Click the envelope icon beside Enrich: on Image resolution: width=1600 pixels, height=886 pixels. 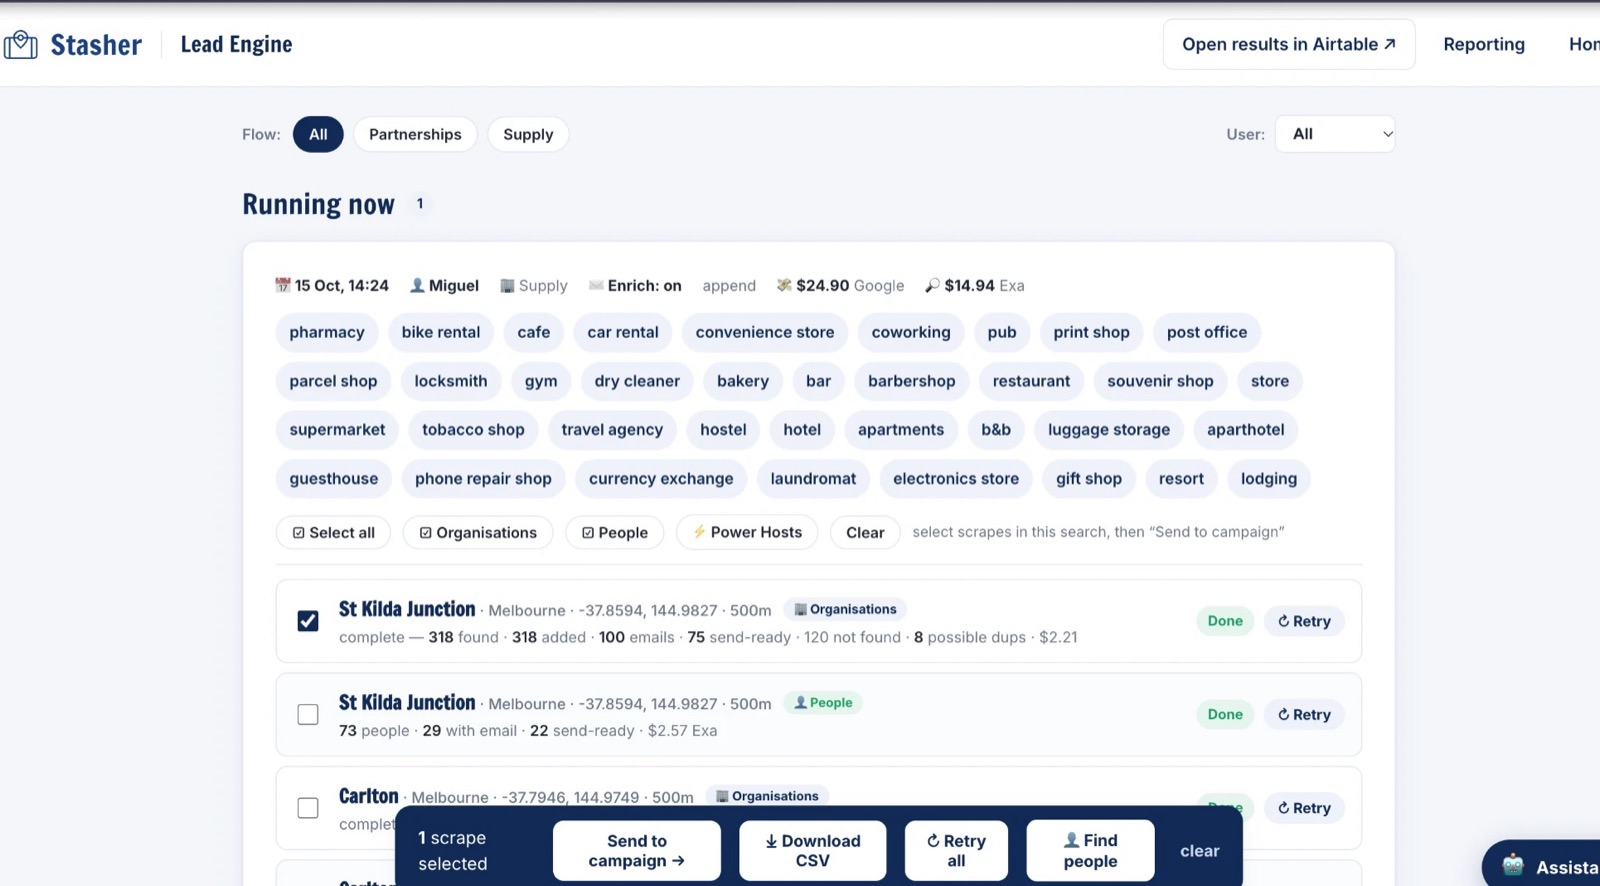(596, 285)
